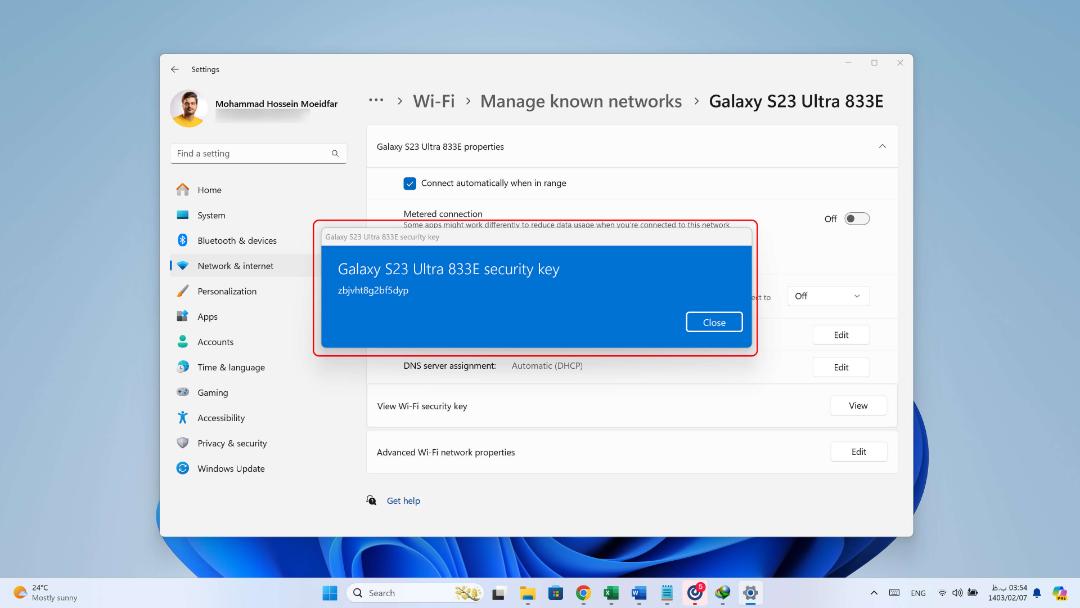Open Task View from taskbar
This screenshot has height=608, width=1080.
click(499, 593)
